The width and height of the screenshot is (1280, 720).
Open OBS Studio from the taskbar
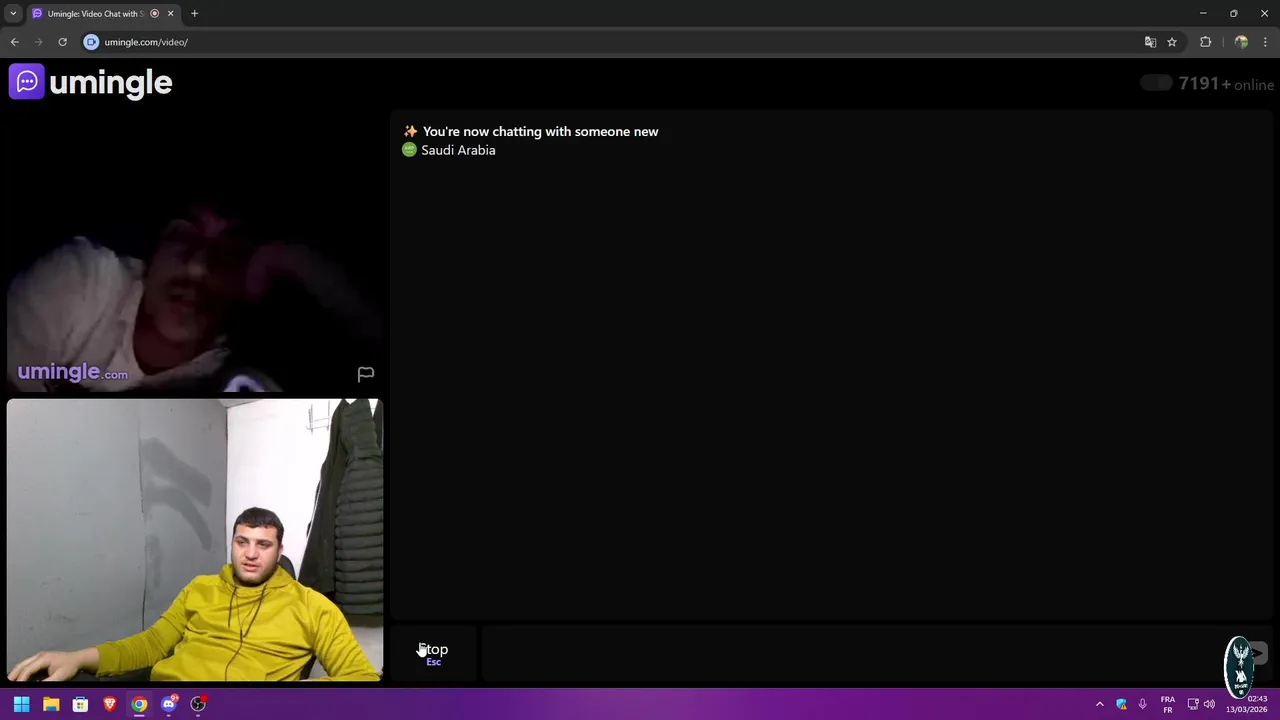coord(198,704)
